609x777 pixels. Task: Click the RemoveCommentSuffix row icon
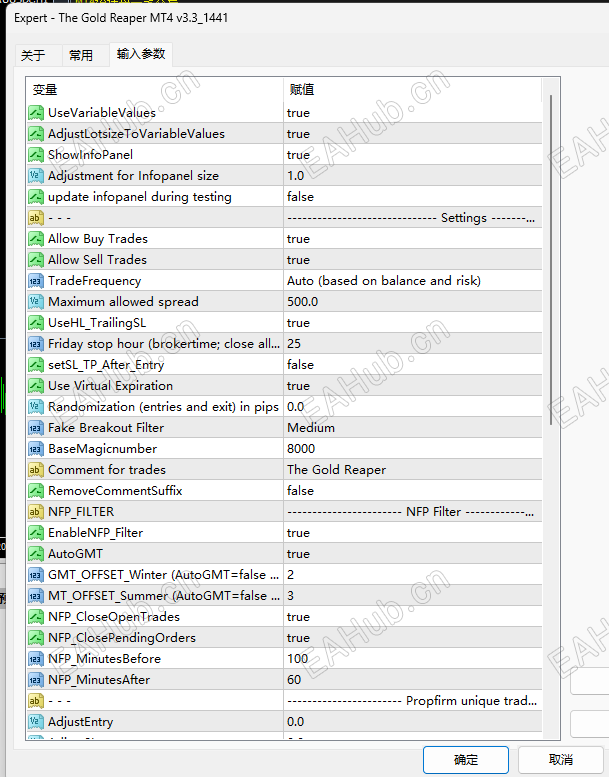click(x=36, y=491)
